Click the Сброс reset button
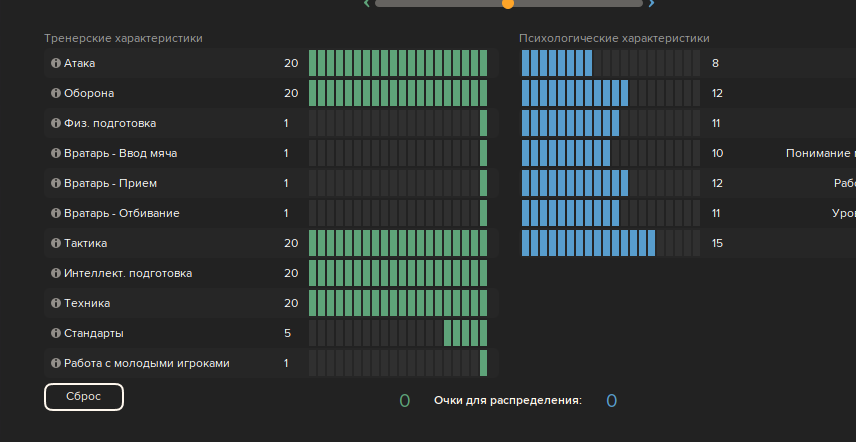856x442 pixels. pyautogui.click(x=84, y=397)
